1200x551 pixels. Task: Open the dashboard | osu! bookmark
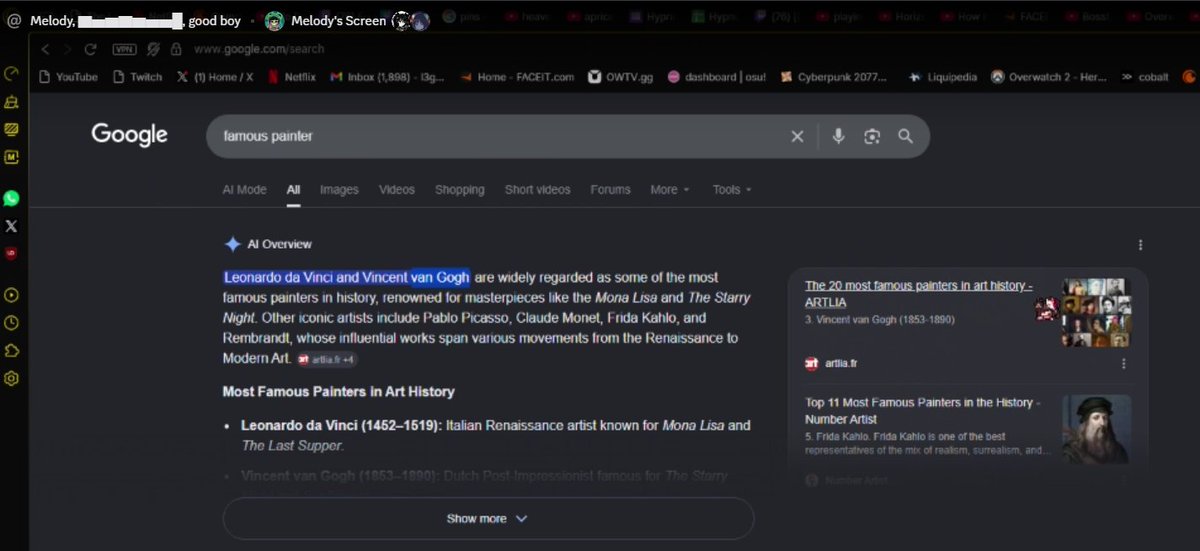717,77
